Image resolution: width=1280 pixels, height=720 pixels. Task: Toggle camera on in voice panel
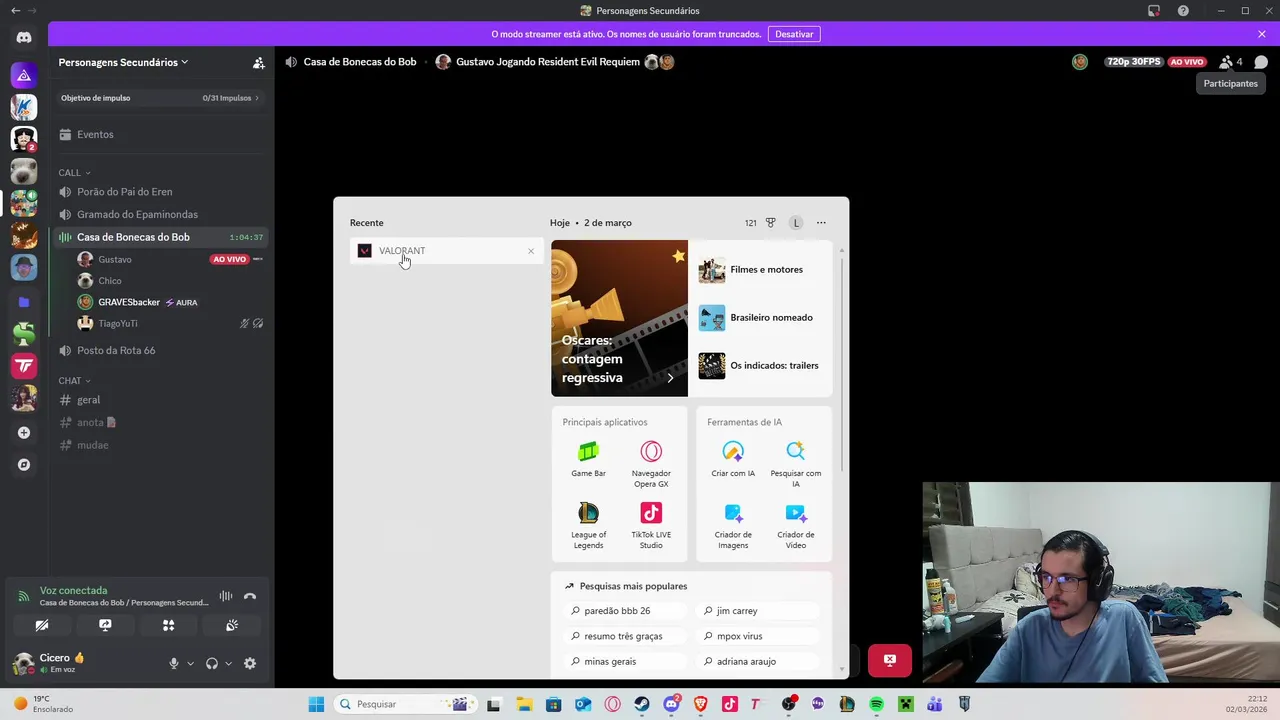coord(42,625)
